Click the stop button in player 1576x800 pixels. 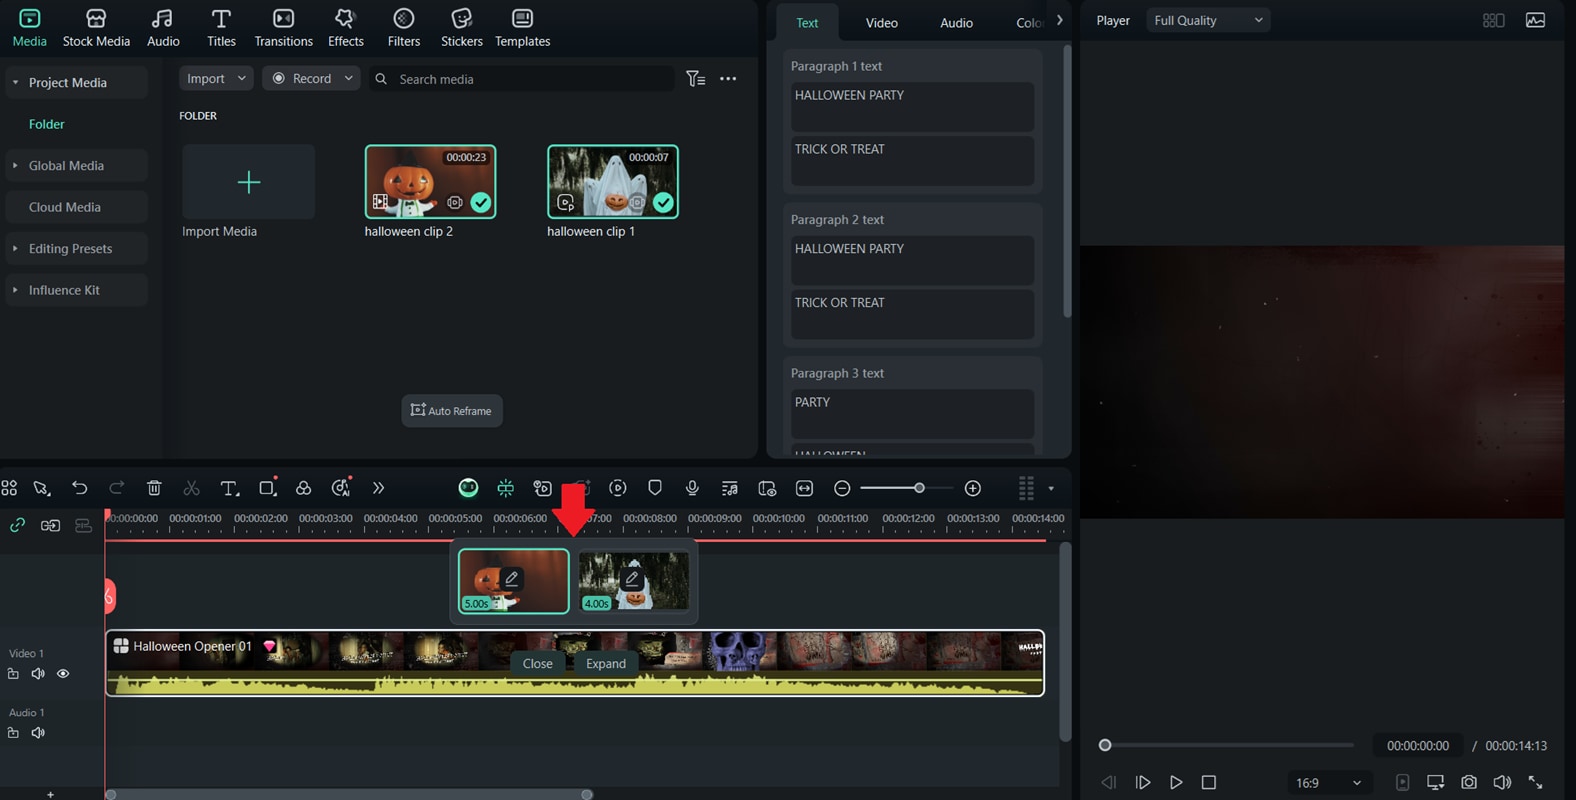click(1209, 782)
